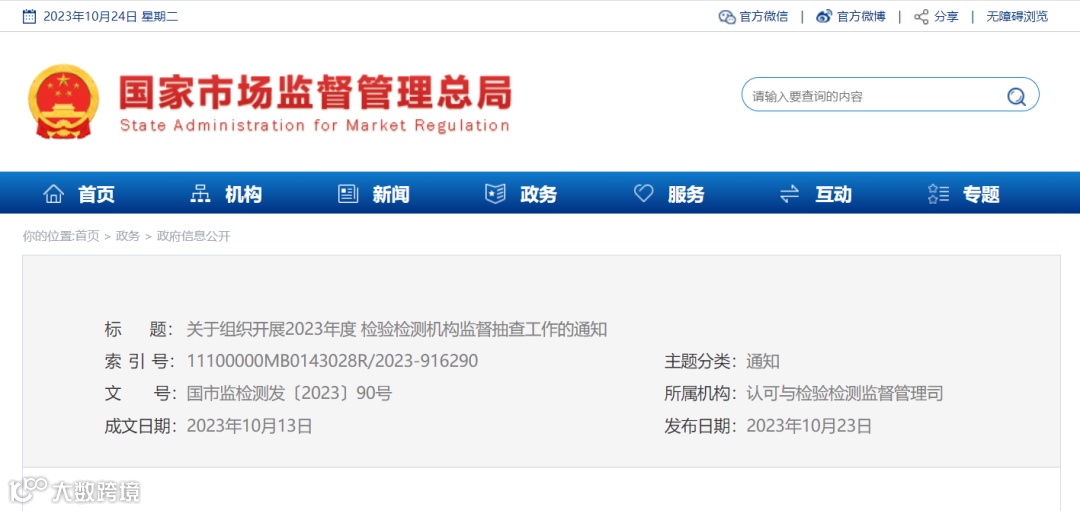Click 认可与检验检测监督管理司 agency name
This screenshot has height=511, width=1080.
(x=844, y=393)
